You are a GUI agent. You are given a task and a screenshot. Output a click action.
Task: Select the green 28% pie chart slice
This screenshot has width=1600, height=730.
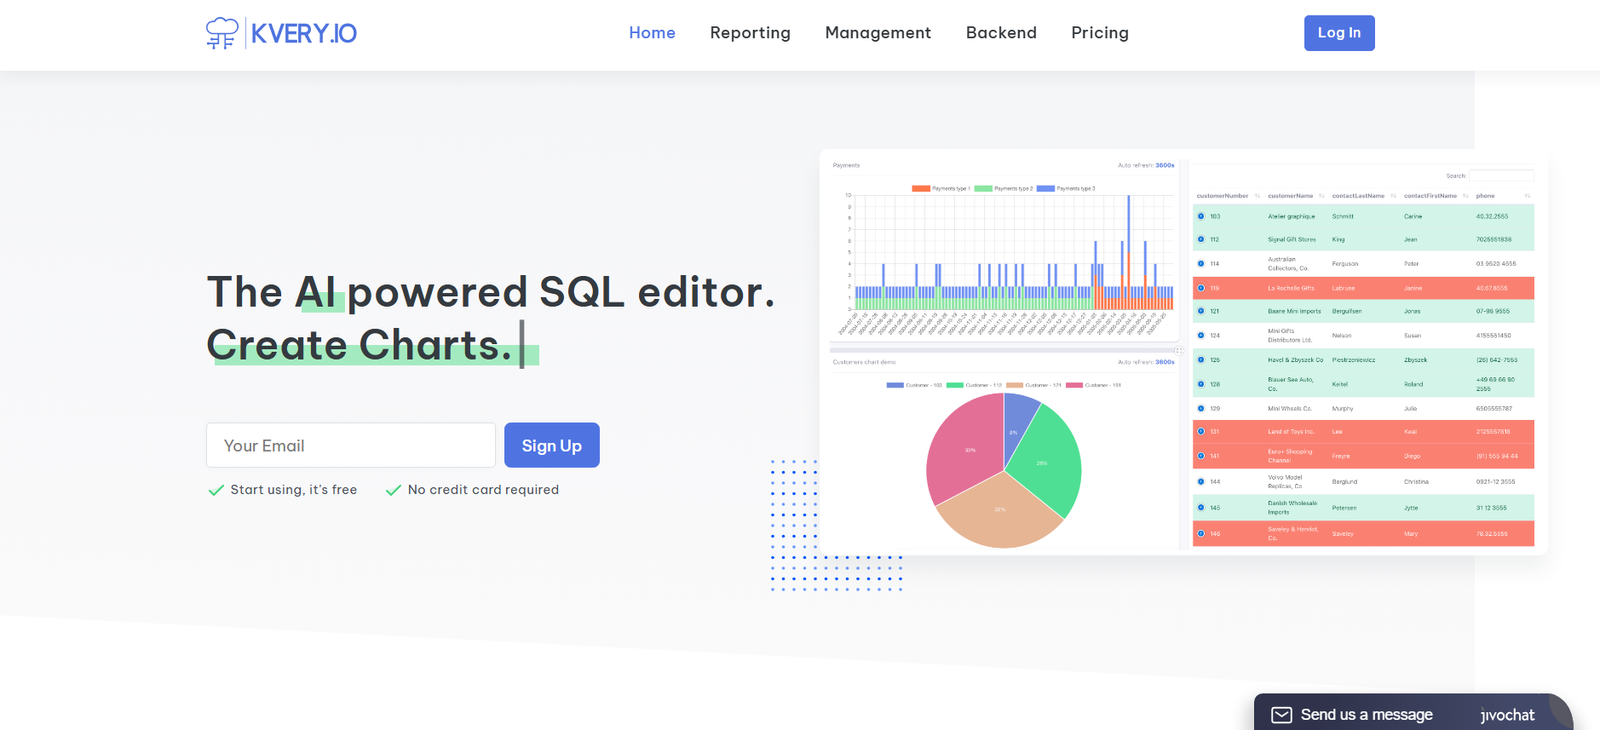[1045, 460]
